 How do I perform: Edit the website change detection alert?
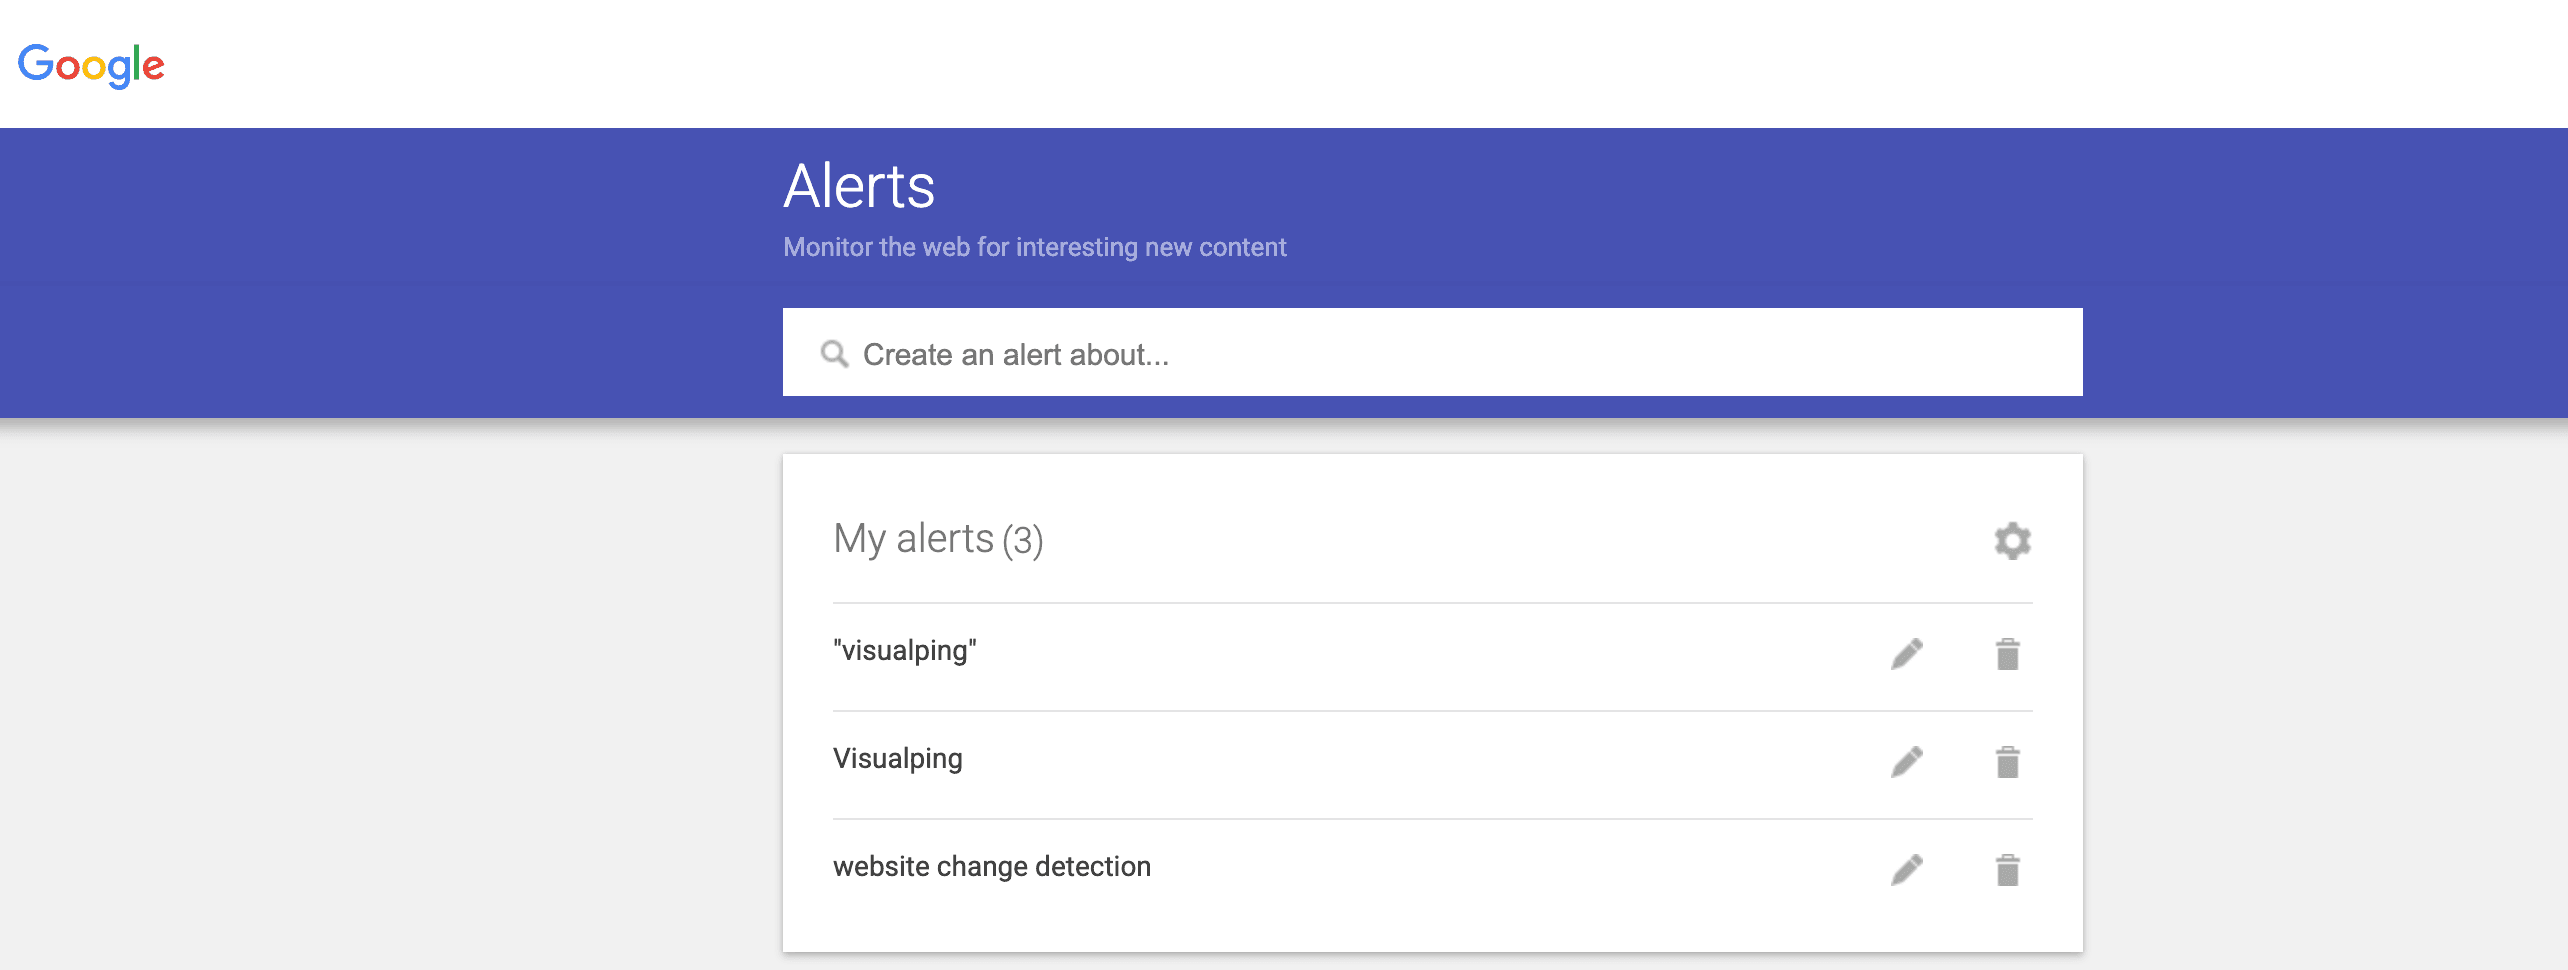[1907, 870]
